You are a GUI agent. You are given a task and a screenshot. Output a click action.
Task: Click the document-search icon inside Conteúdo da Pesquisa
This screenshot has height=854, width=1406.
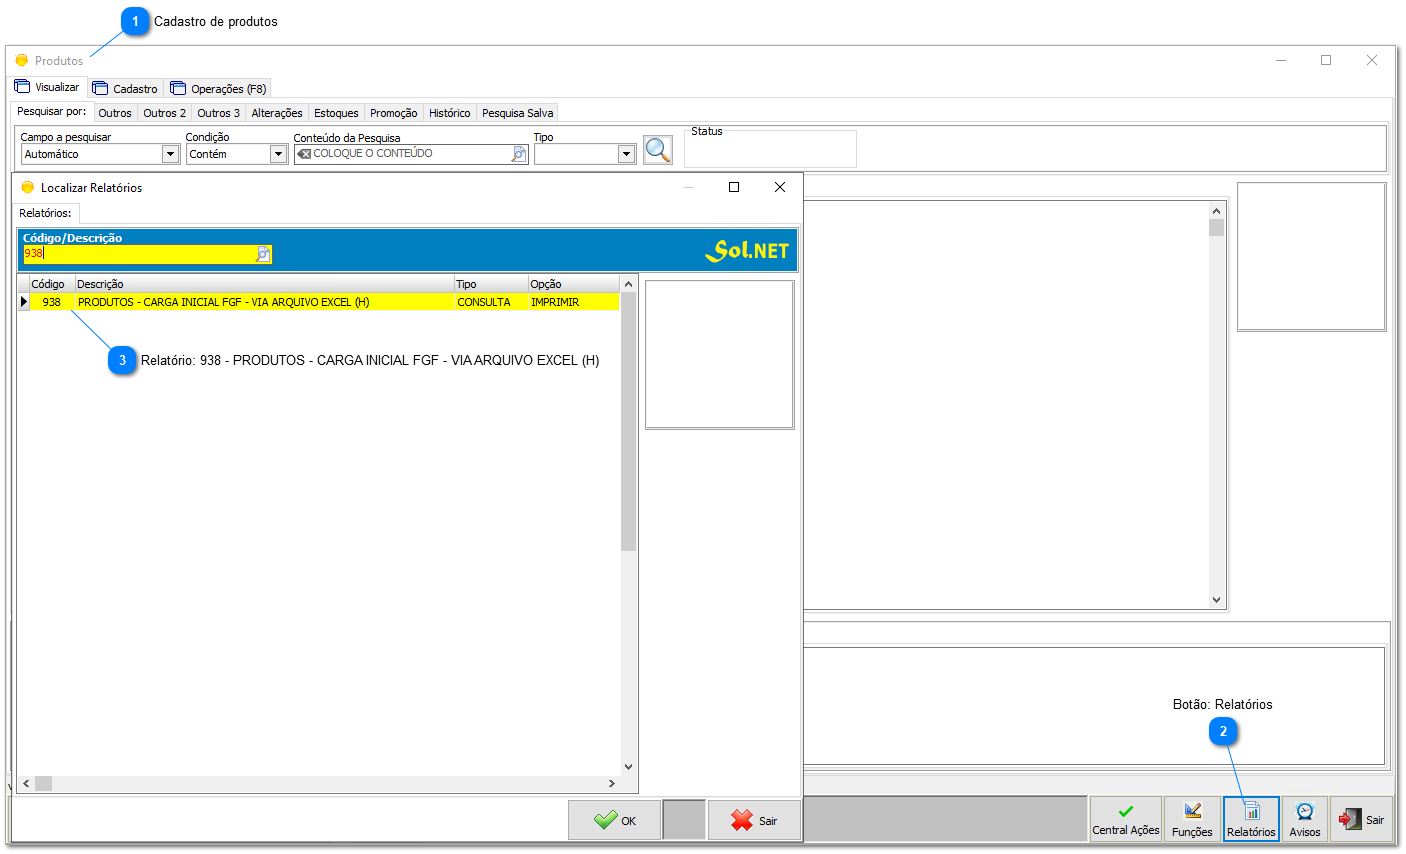coord(519,153)
